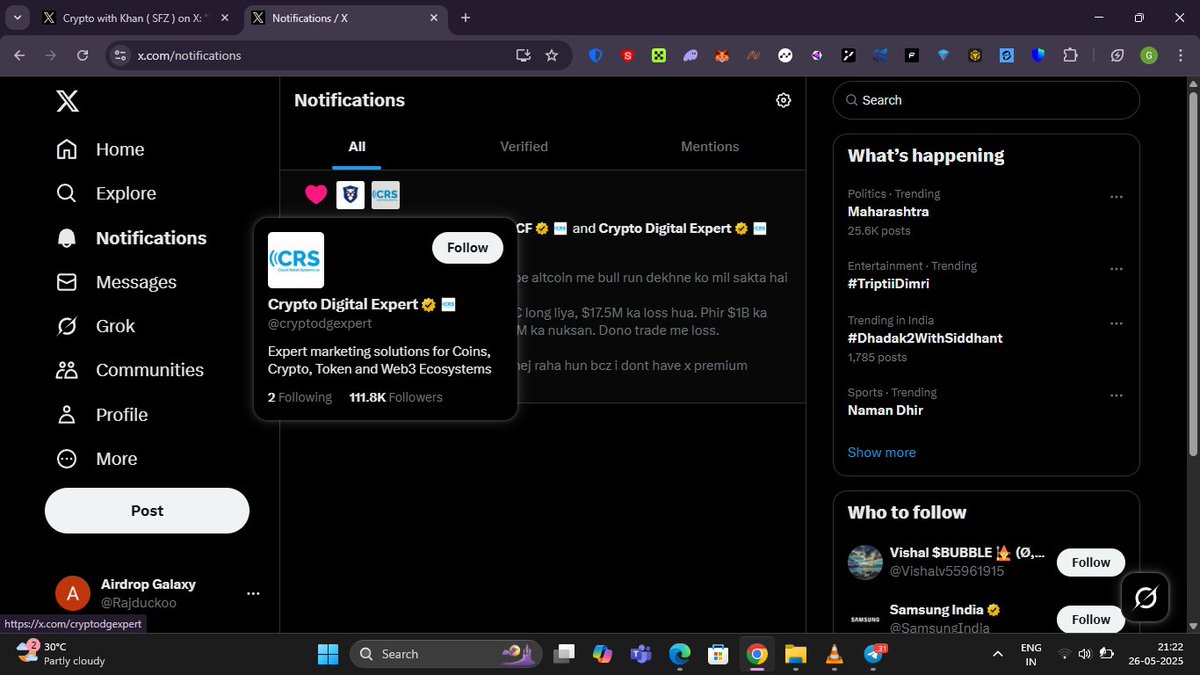Open Microsoft Edge from the taskbar
Screen dimensions: 1200x675
click(679, 654)
